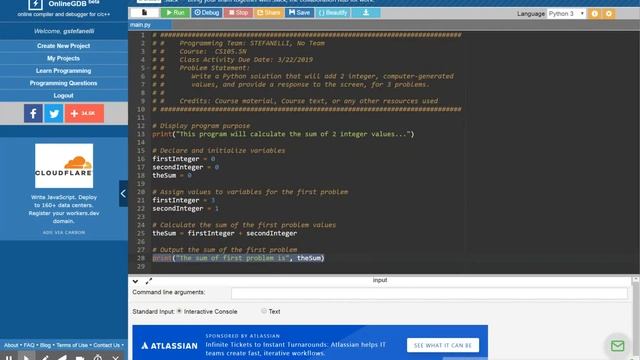Click the 'Ads via Carbon' link
640x360 pixels.
click(64, 233)
